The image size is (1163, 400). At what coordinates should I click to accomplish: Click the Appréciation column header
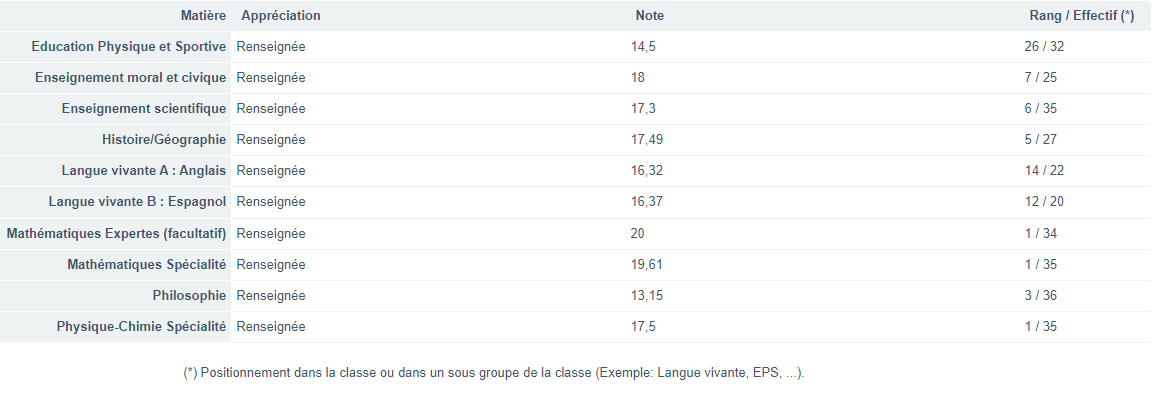pos(281,16)
